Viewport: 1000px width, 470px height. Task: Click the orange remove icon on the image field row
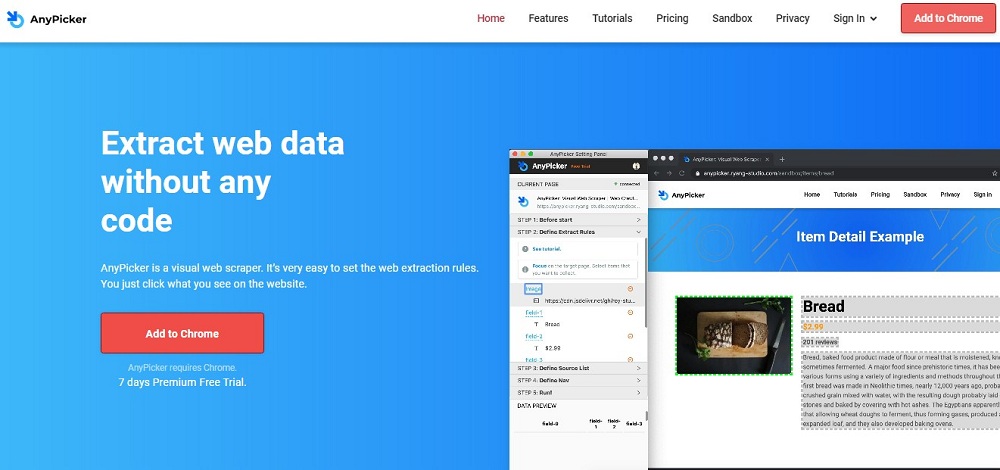pyautogui.click(x=630, y=289)
